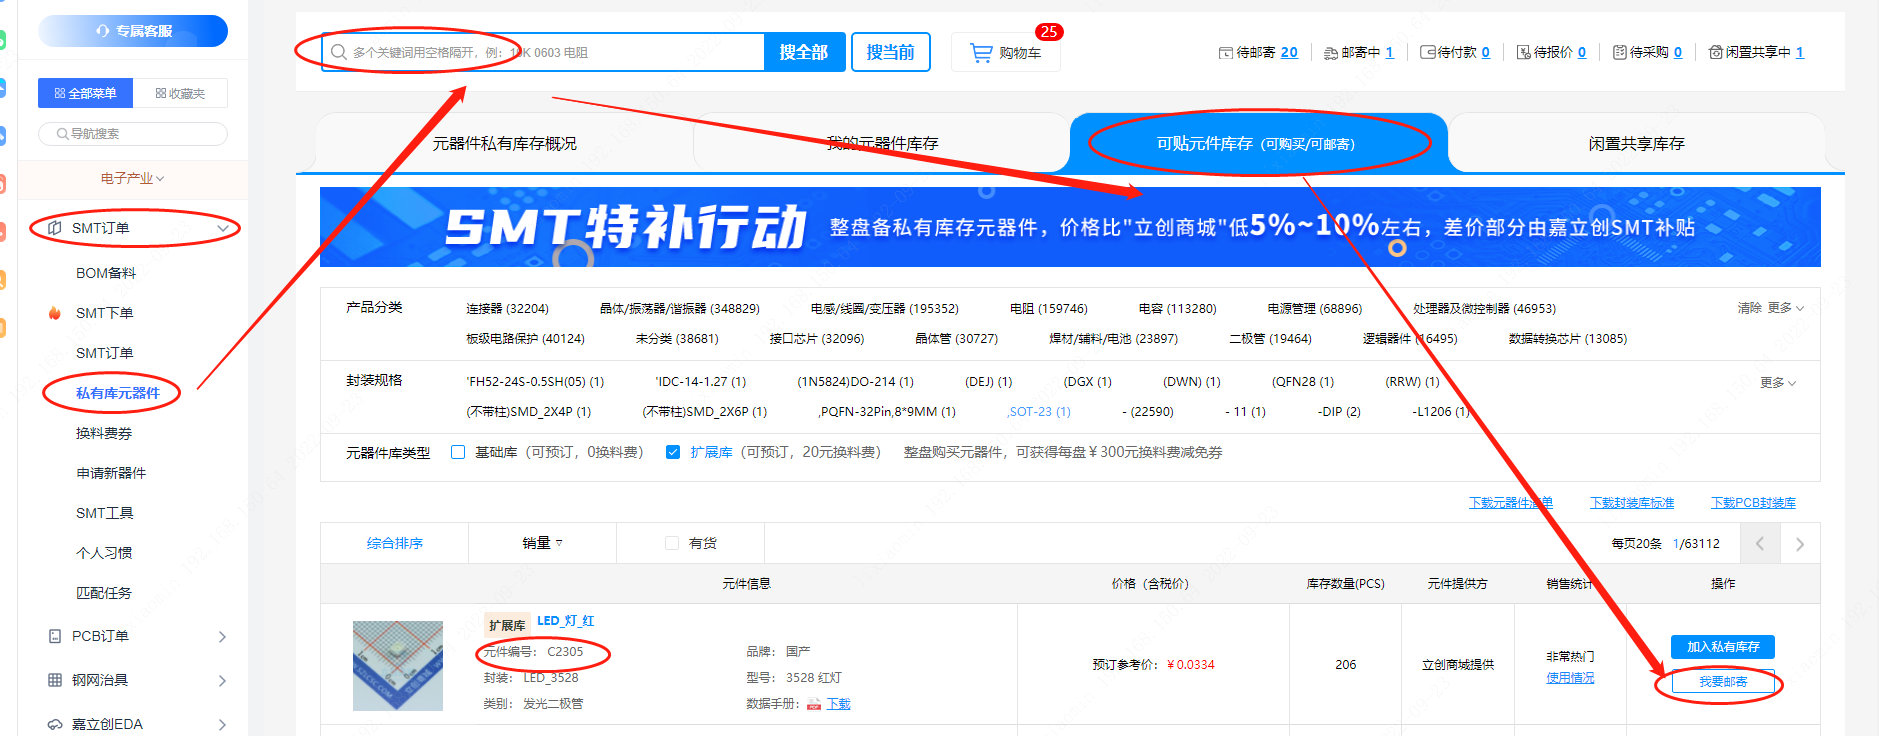
Task: Uncheck the 扩展库 checkbox
Action: tap(673, 452)
